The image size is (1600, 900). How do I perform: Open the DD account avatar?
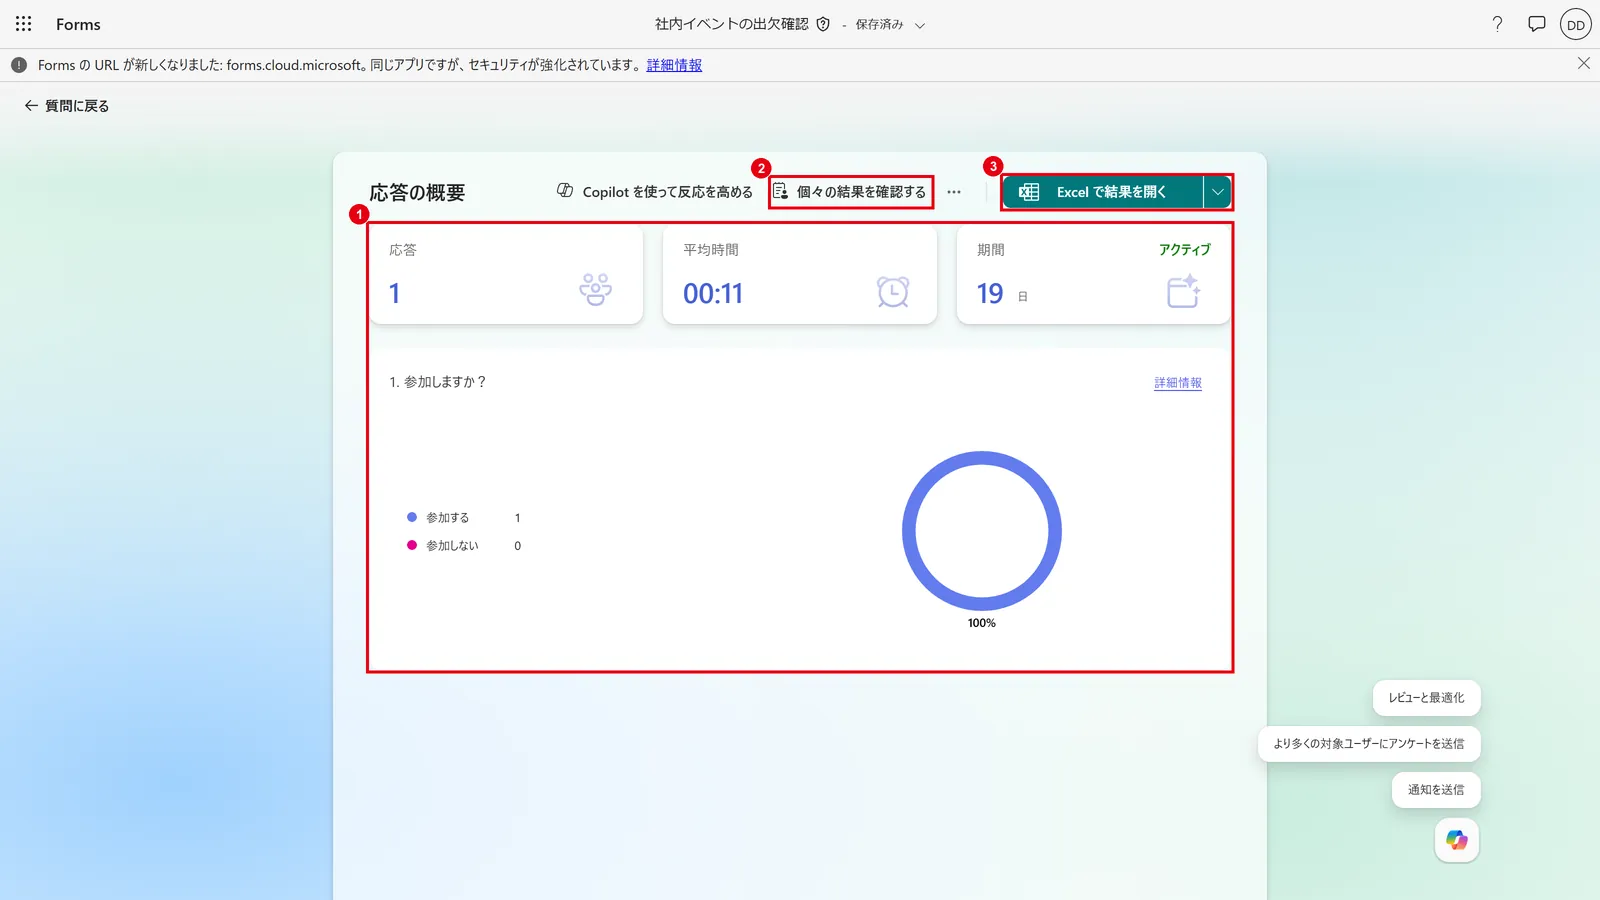pyautogui.click(x=1576, y=25)
